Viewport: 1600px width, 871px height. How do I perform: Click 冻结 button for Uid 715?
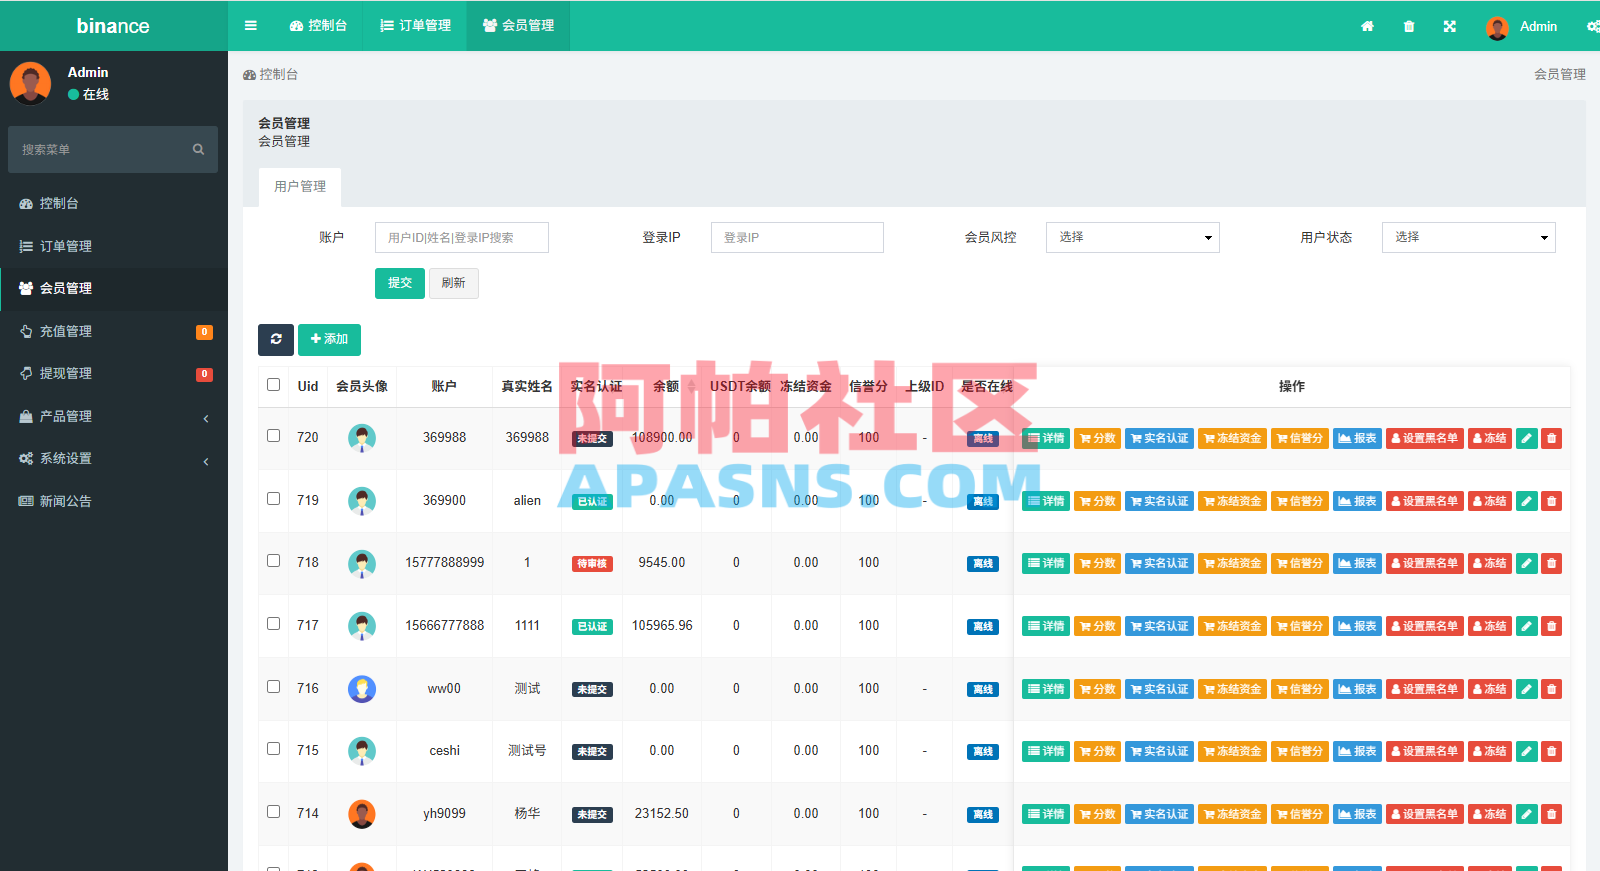(1490, 751)
